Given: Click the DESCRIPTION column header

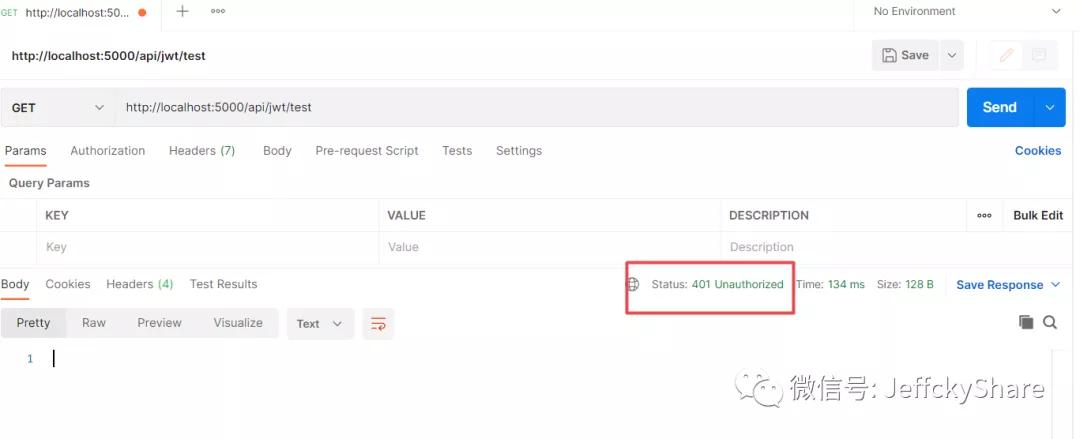Looking at the screenshot, I should coord(769,215).
